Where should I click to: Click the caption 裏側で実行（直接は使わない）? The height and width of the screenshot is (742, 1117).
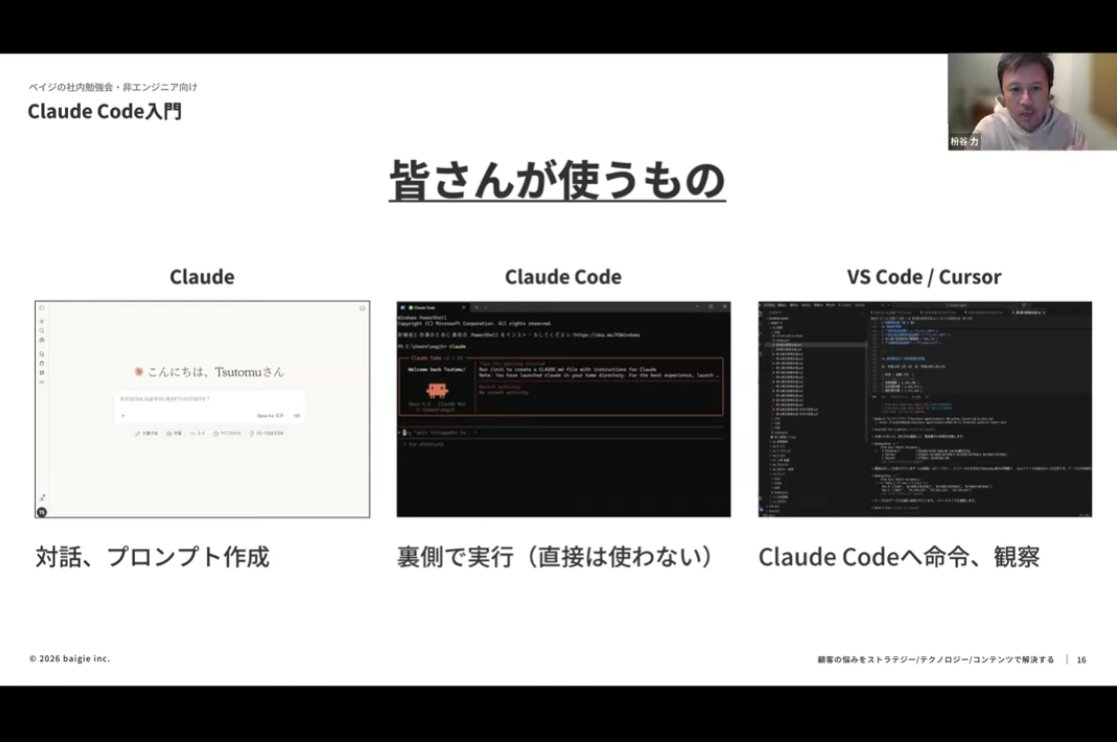click(556, 557)
